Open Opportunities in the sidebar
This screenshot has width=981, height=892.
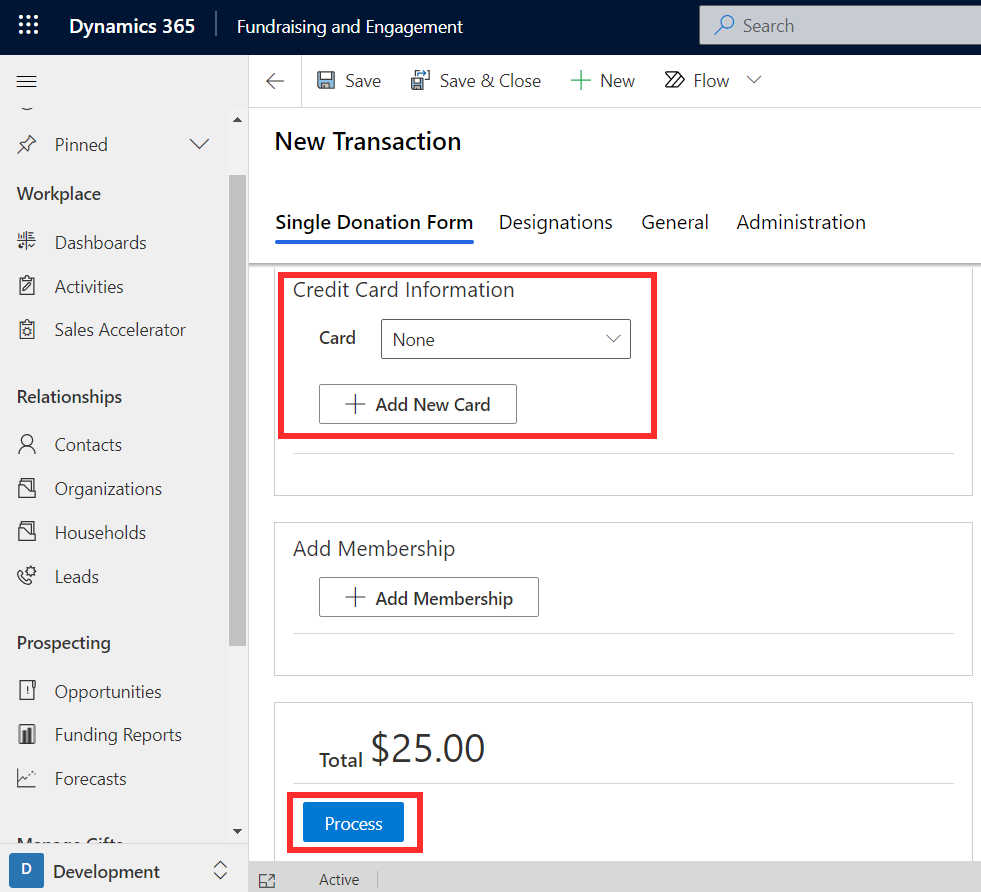(x=108, y=691)
